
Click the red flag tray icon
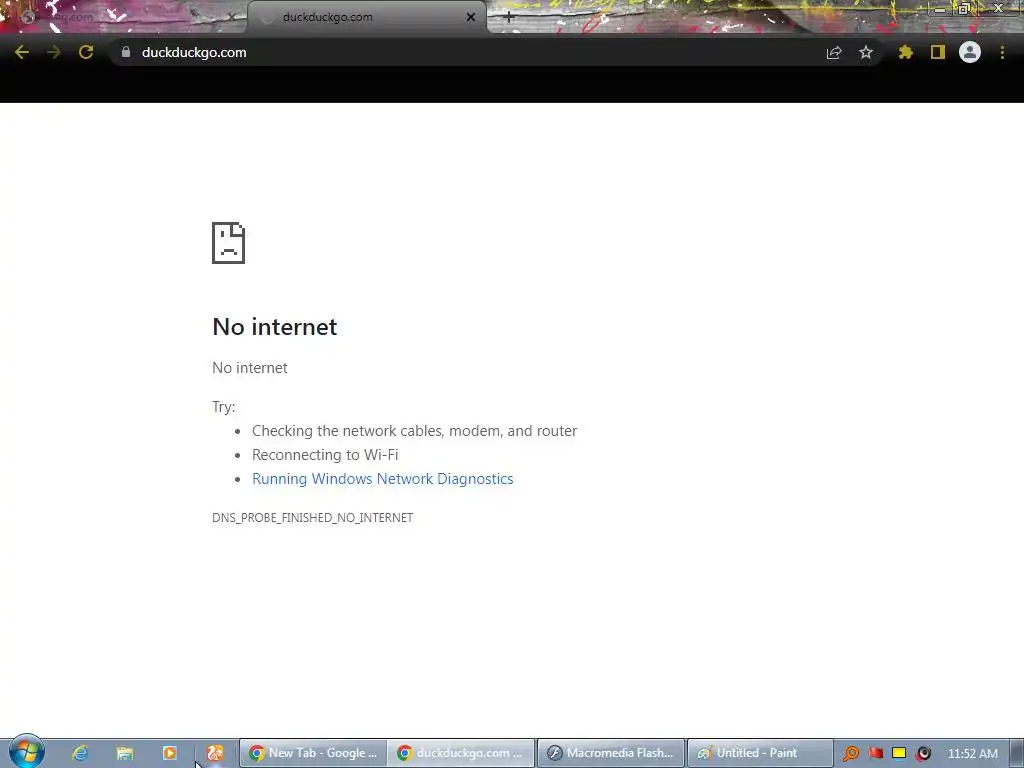876,753
